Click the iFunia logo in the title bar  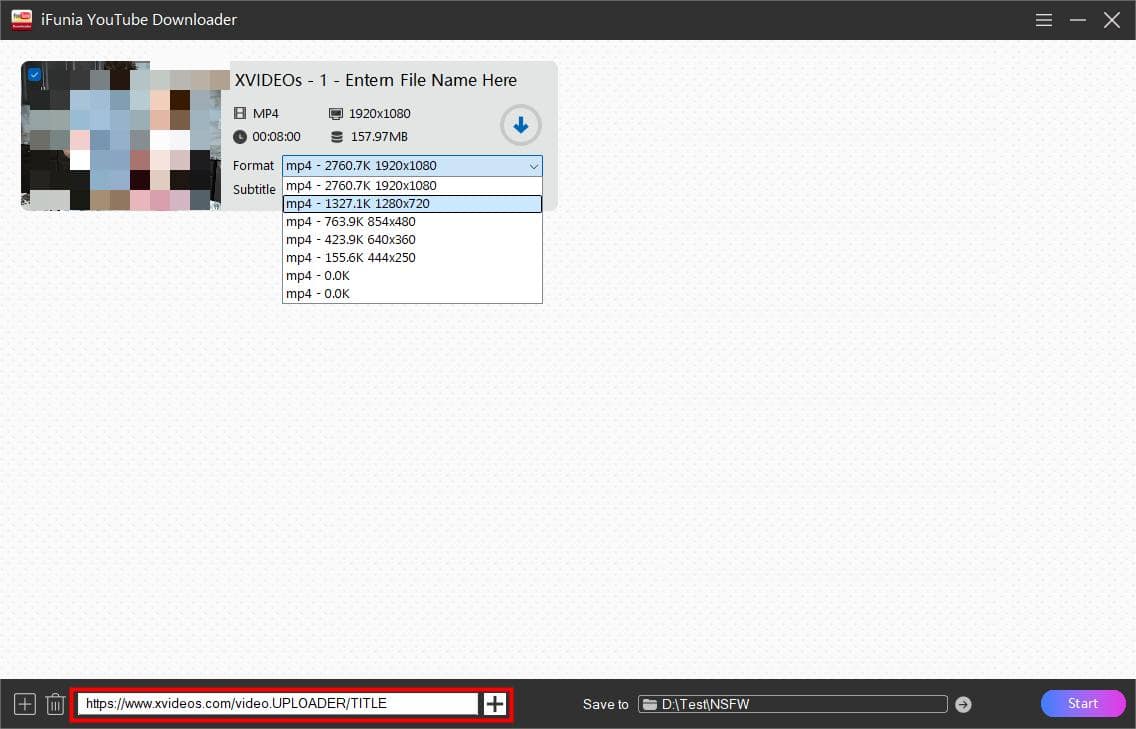point(21,19)
